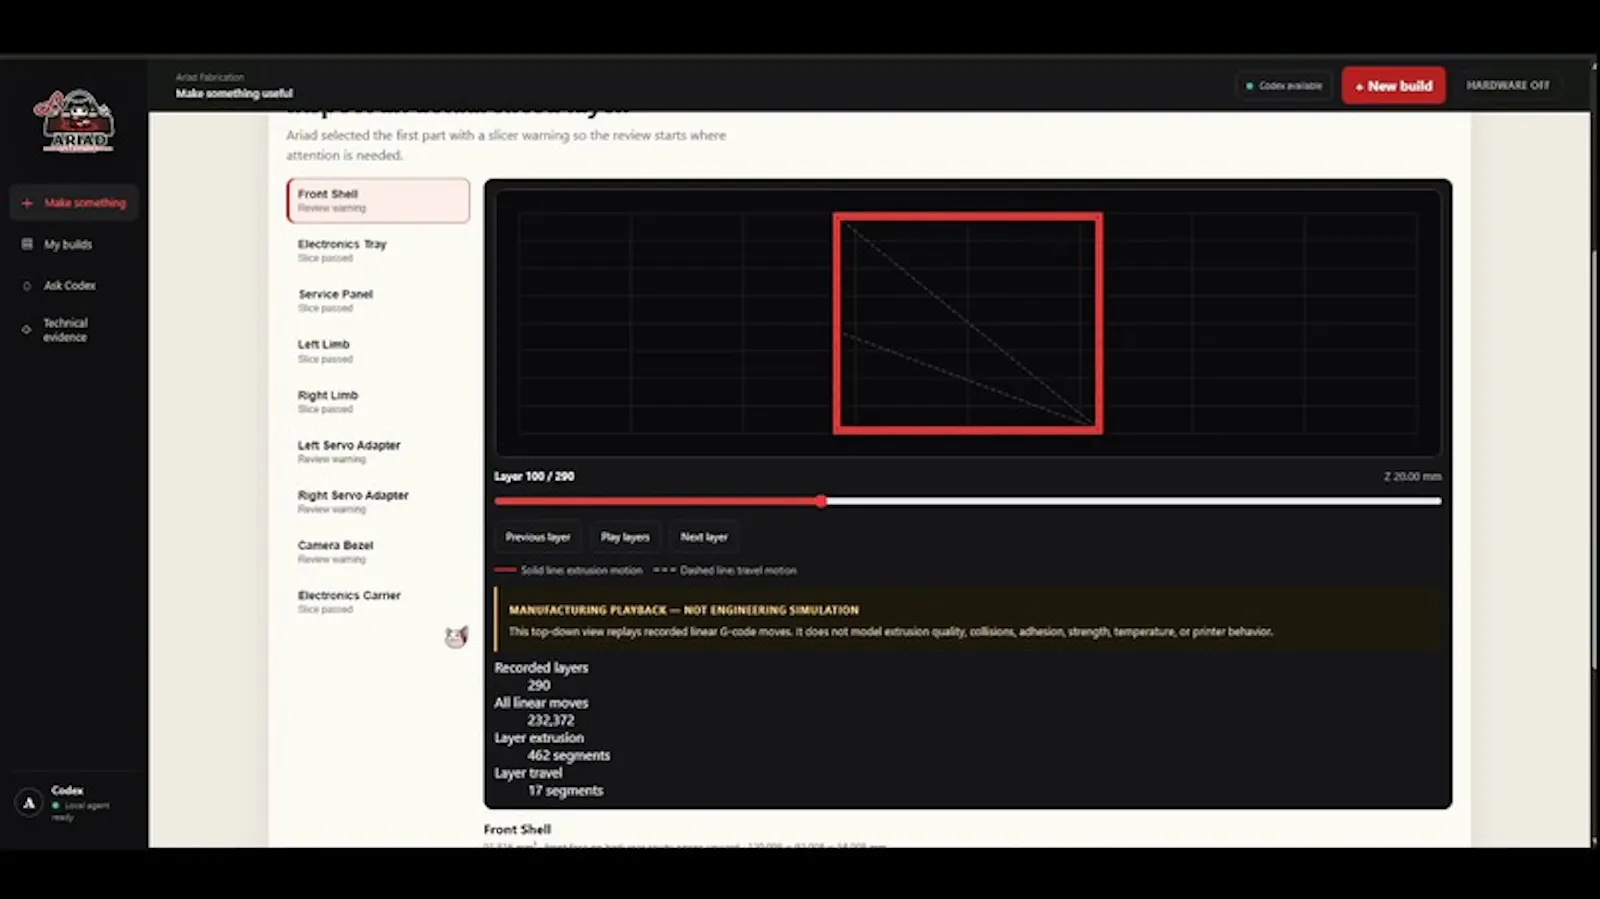Click the All linear moves value 232,372
The image size is (1600, 899).
[551, 720]
